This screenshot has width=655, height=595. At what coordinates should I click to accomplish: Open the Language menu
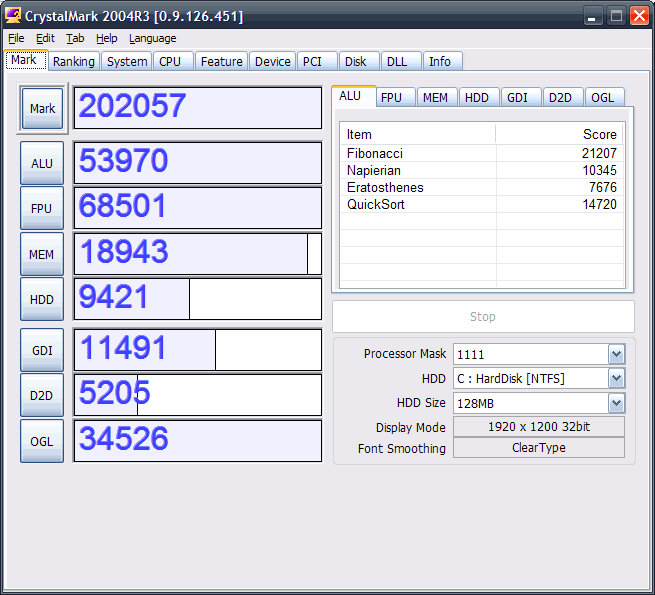pos(152,38)
